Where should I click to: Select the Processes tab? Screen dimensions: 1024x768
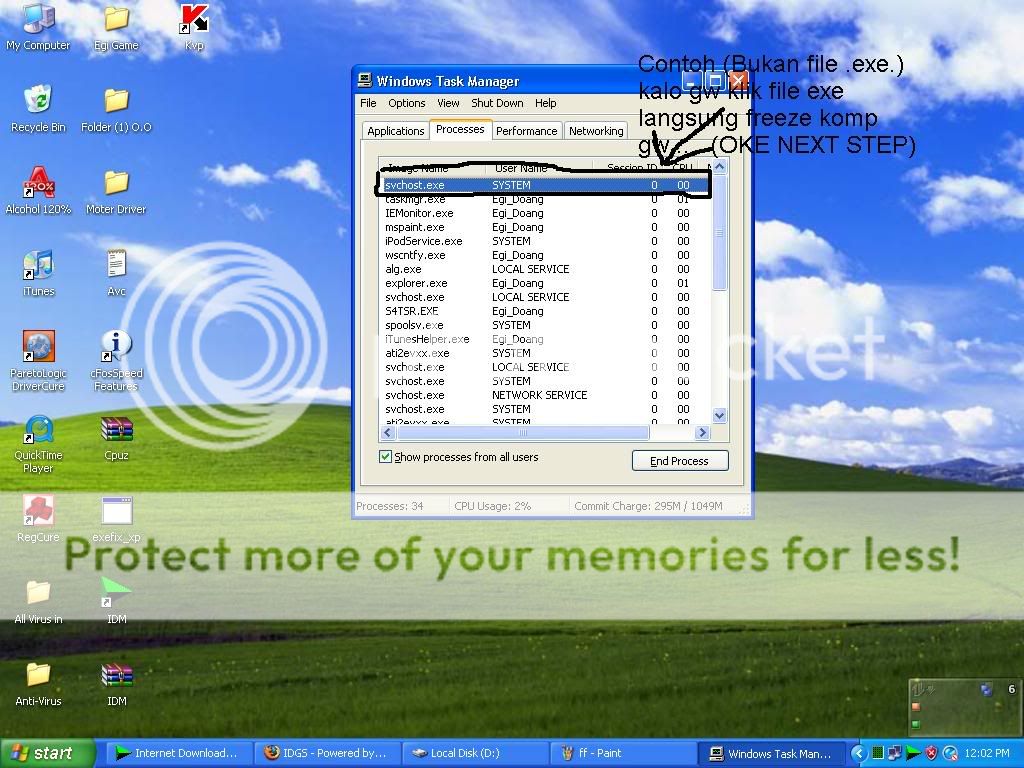tap(460, 129)
